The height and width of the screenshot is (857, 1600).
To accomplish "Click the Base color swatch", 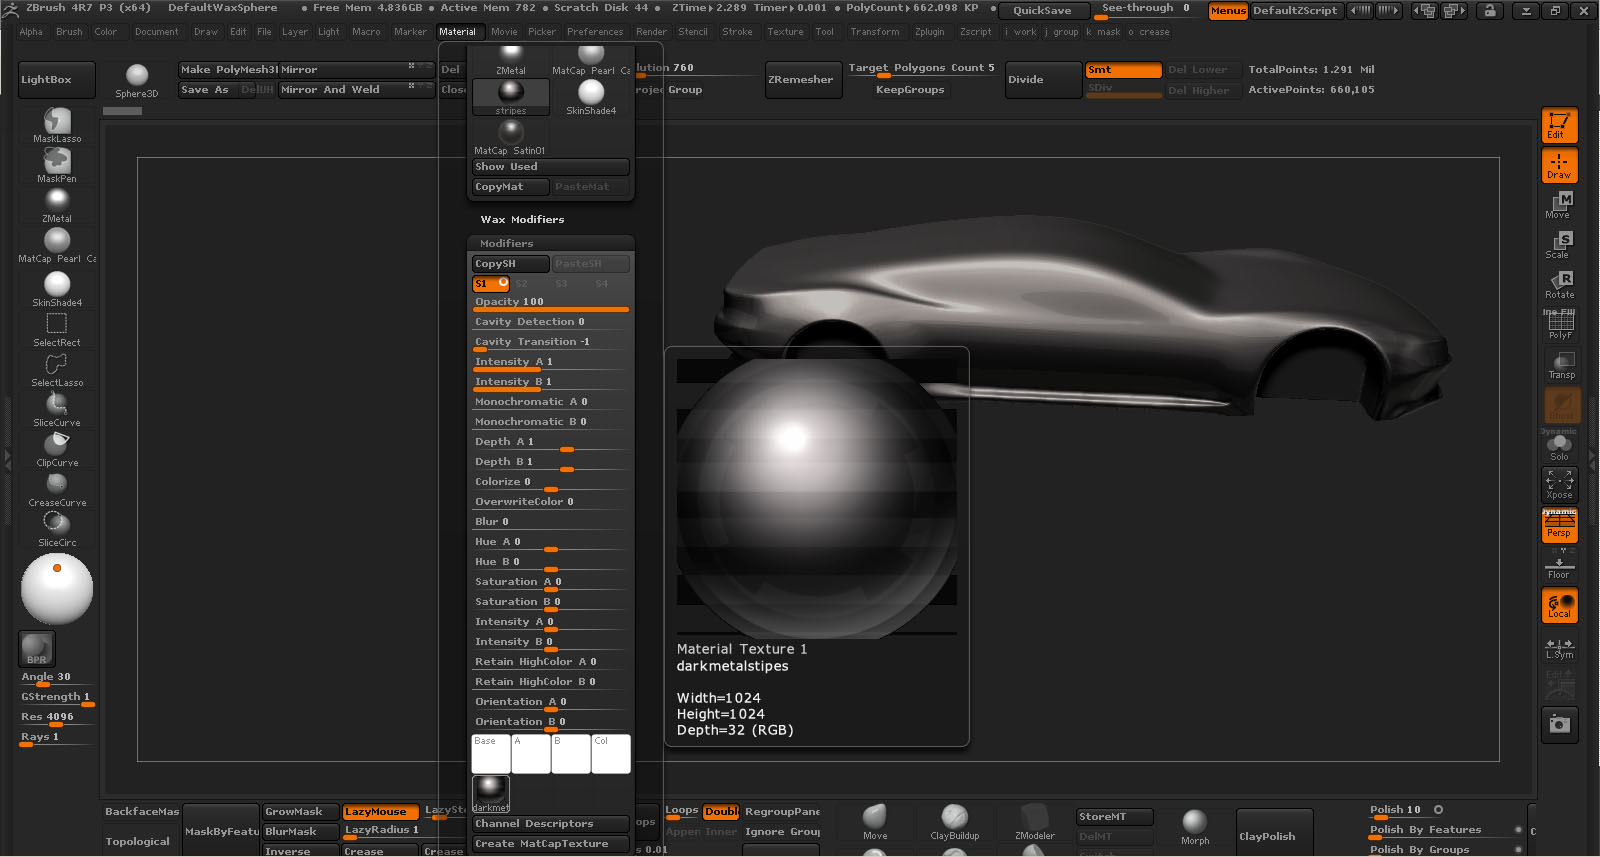I will (491, 754).
